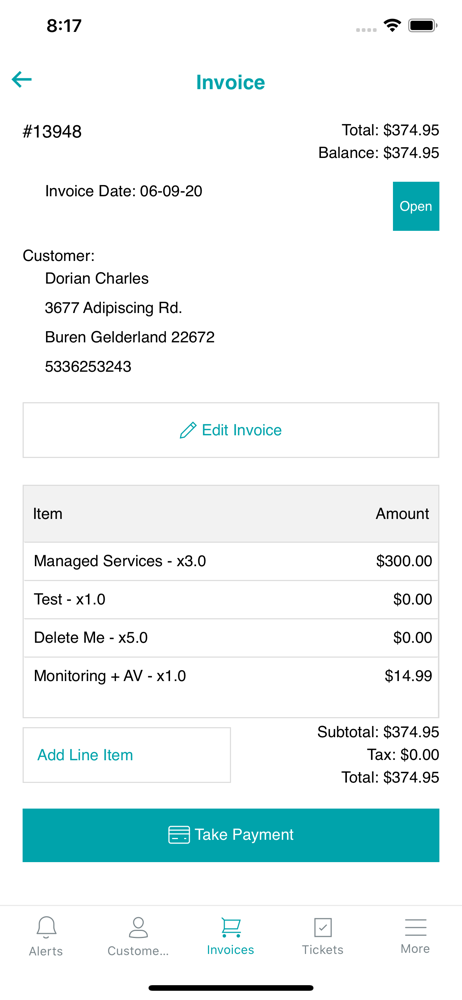The height and width of the screenshot is (1000, 462).
Task: Select the Managed Services line item
Action: pyautogui.click(x=231, y=561)
